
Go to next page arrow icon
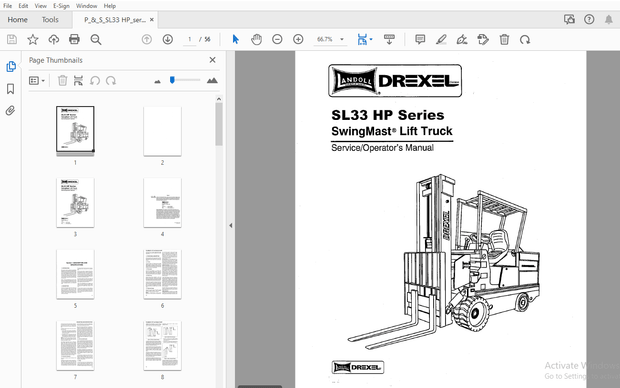coord(168,39)
